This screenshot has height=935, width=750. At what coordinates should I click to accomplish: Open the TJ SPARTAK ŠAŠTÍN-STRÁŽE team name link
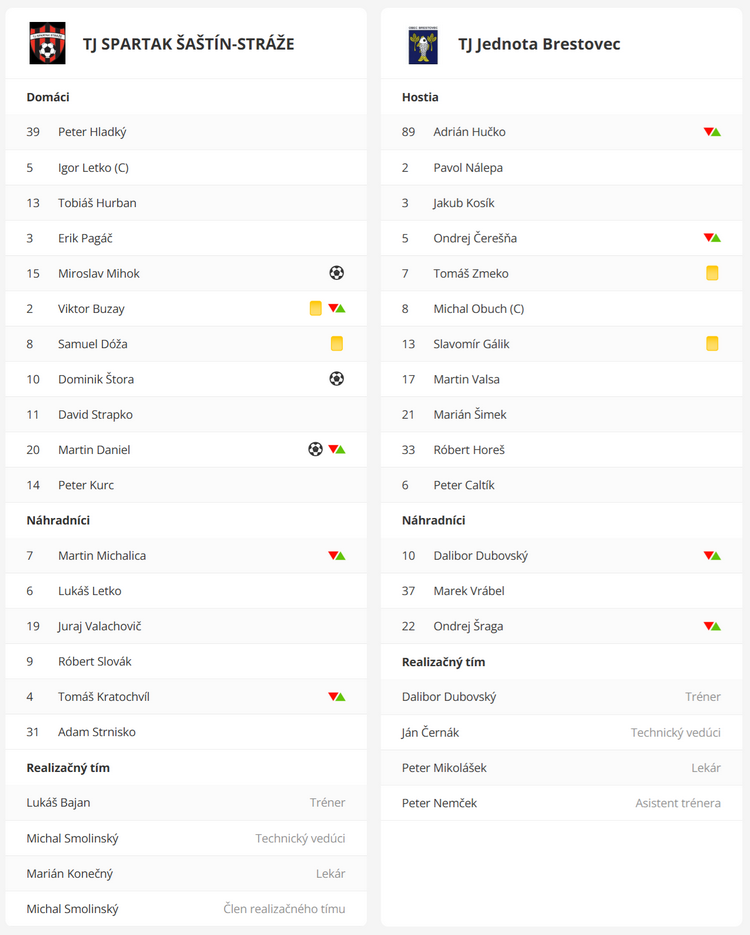click(x=188, y=44)
